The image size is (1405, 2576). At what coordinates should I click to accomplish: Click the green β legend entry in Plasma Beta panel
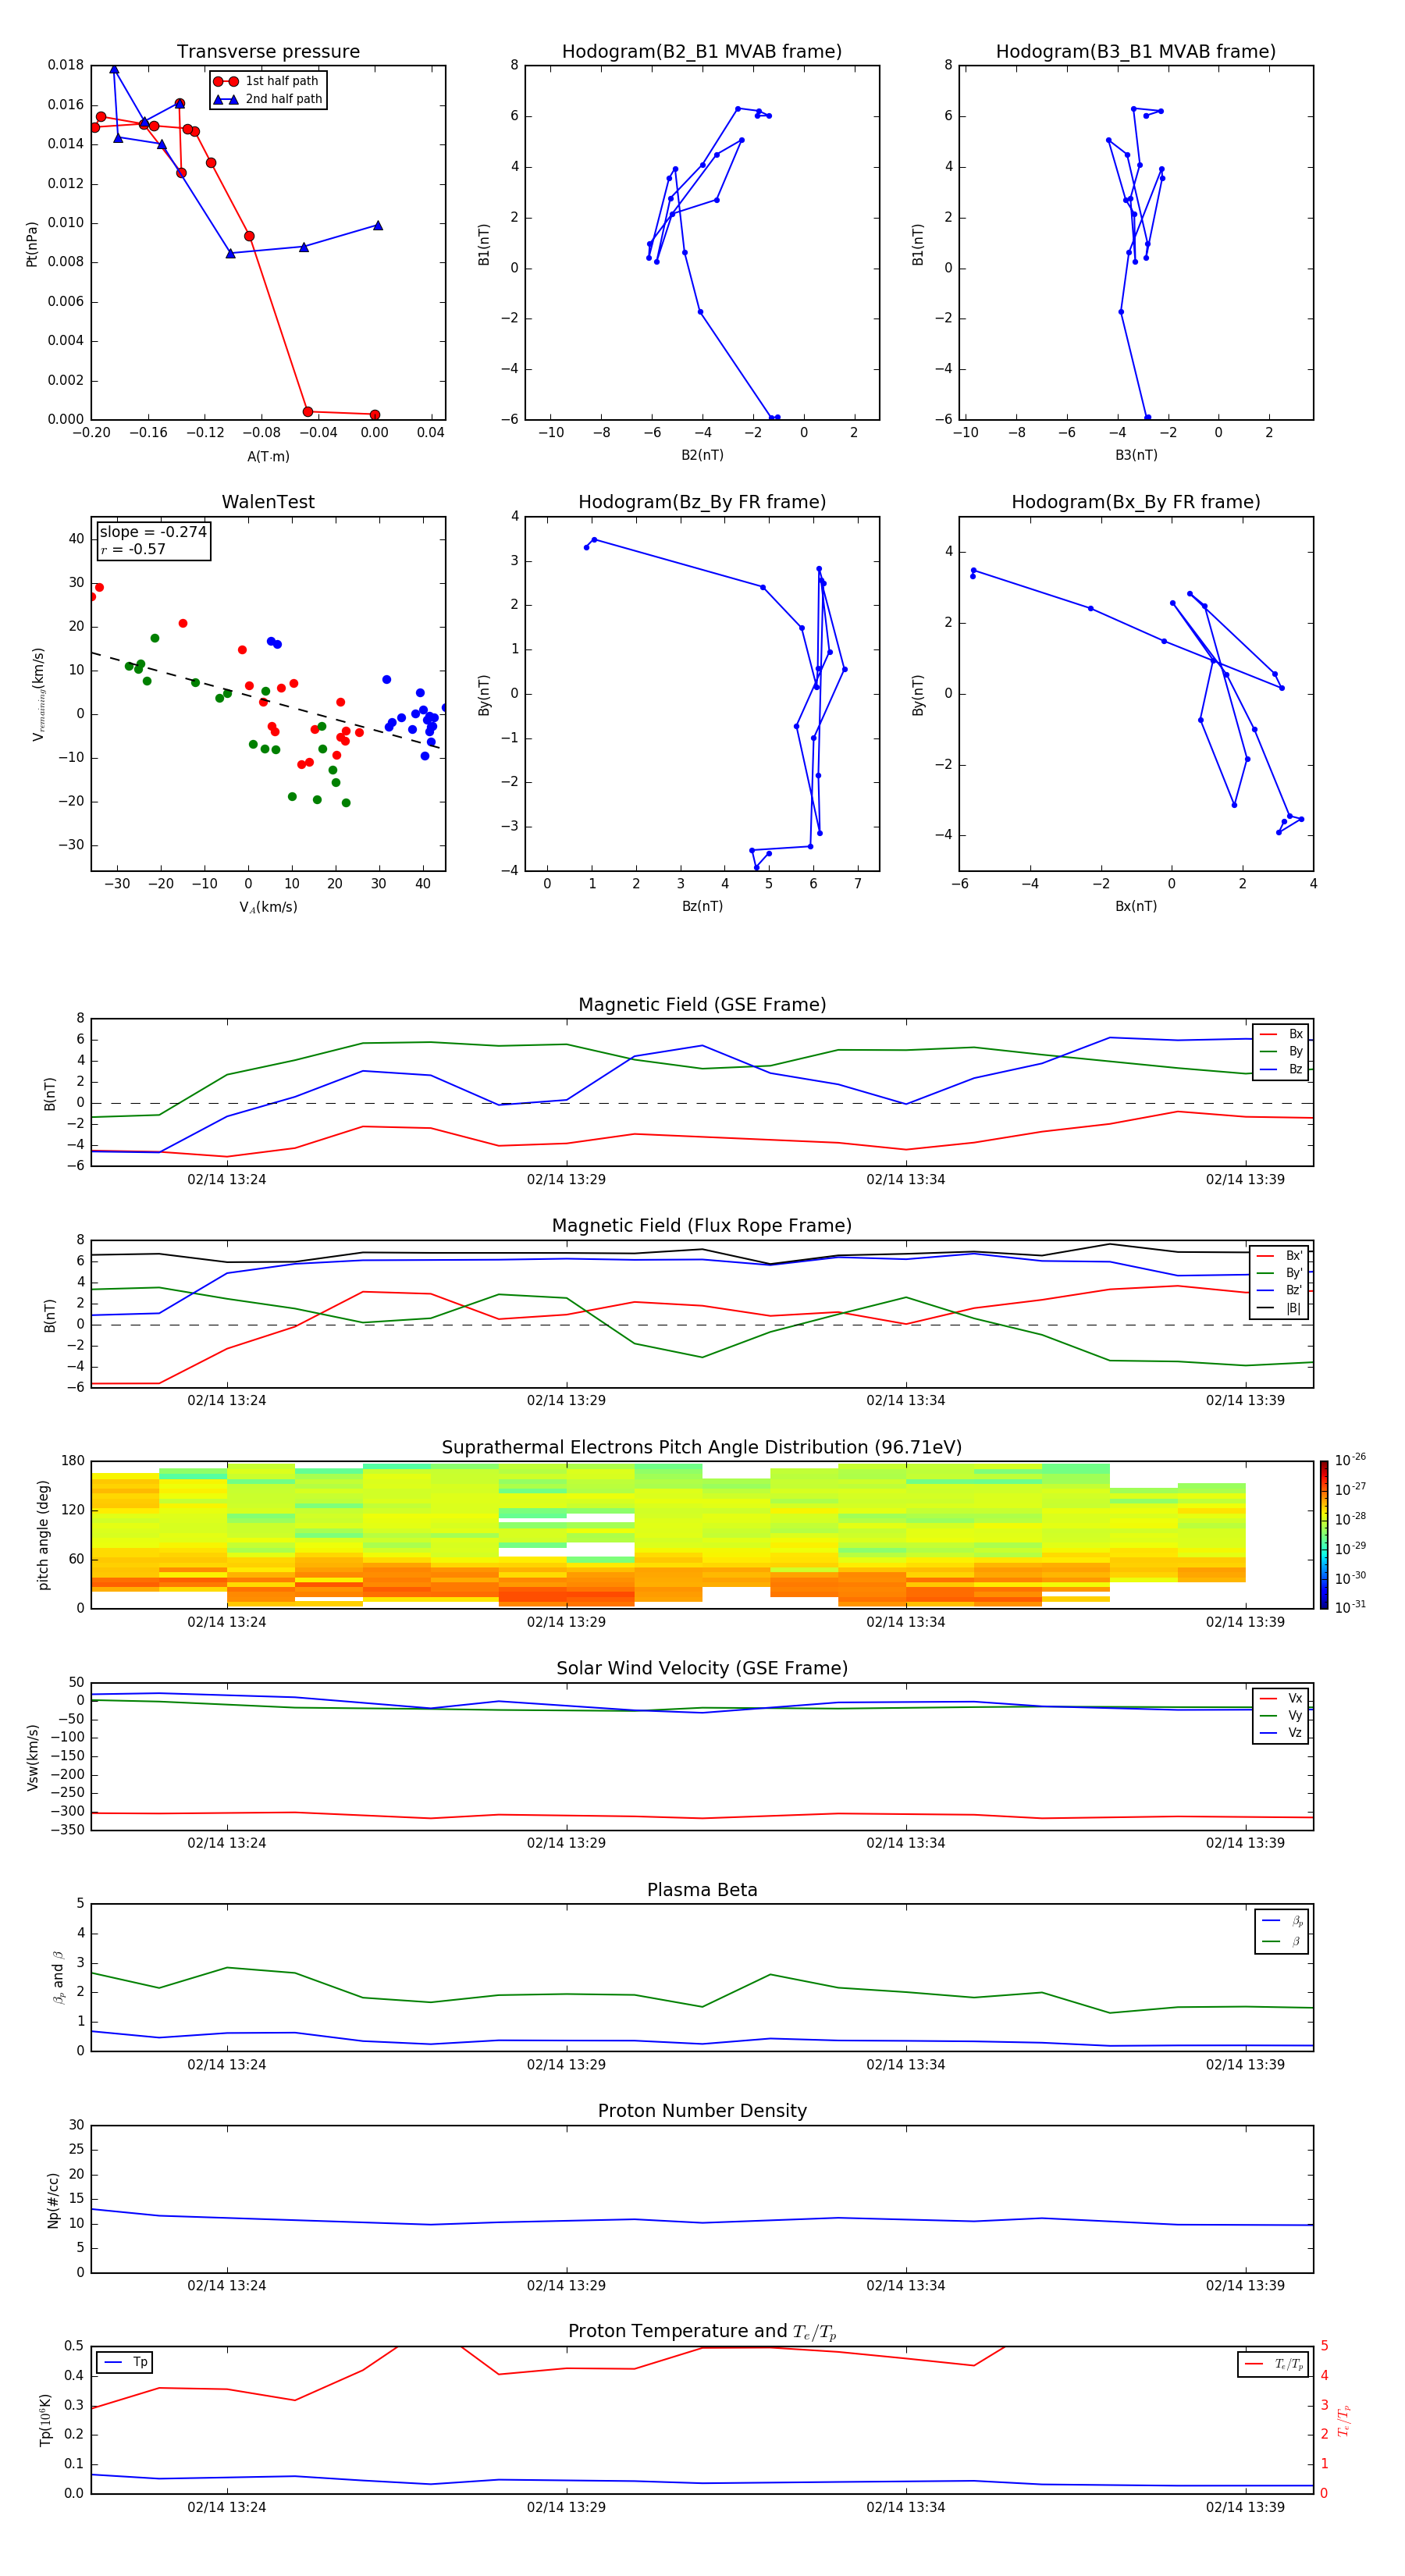point(1282,1941)
